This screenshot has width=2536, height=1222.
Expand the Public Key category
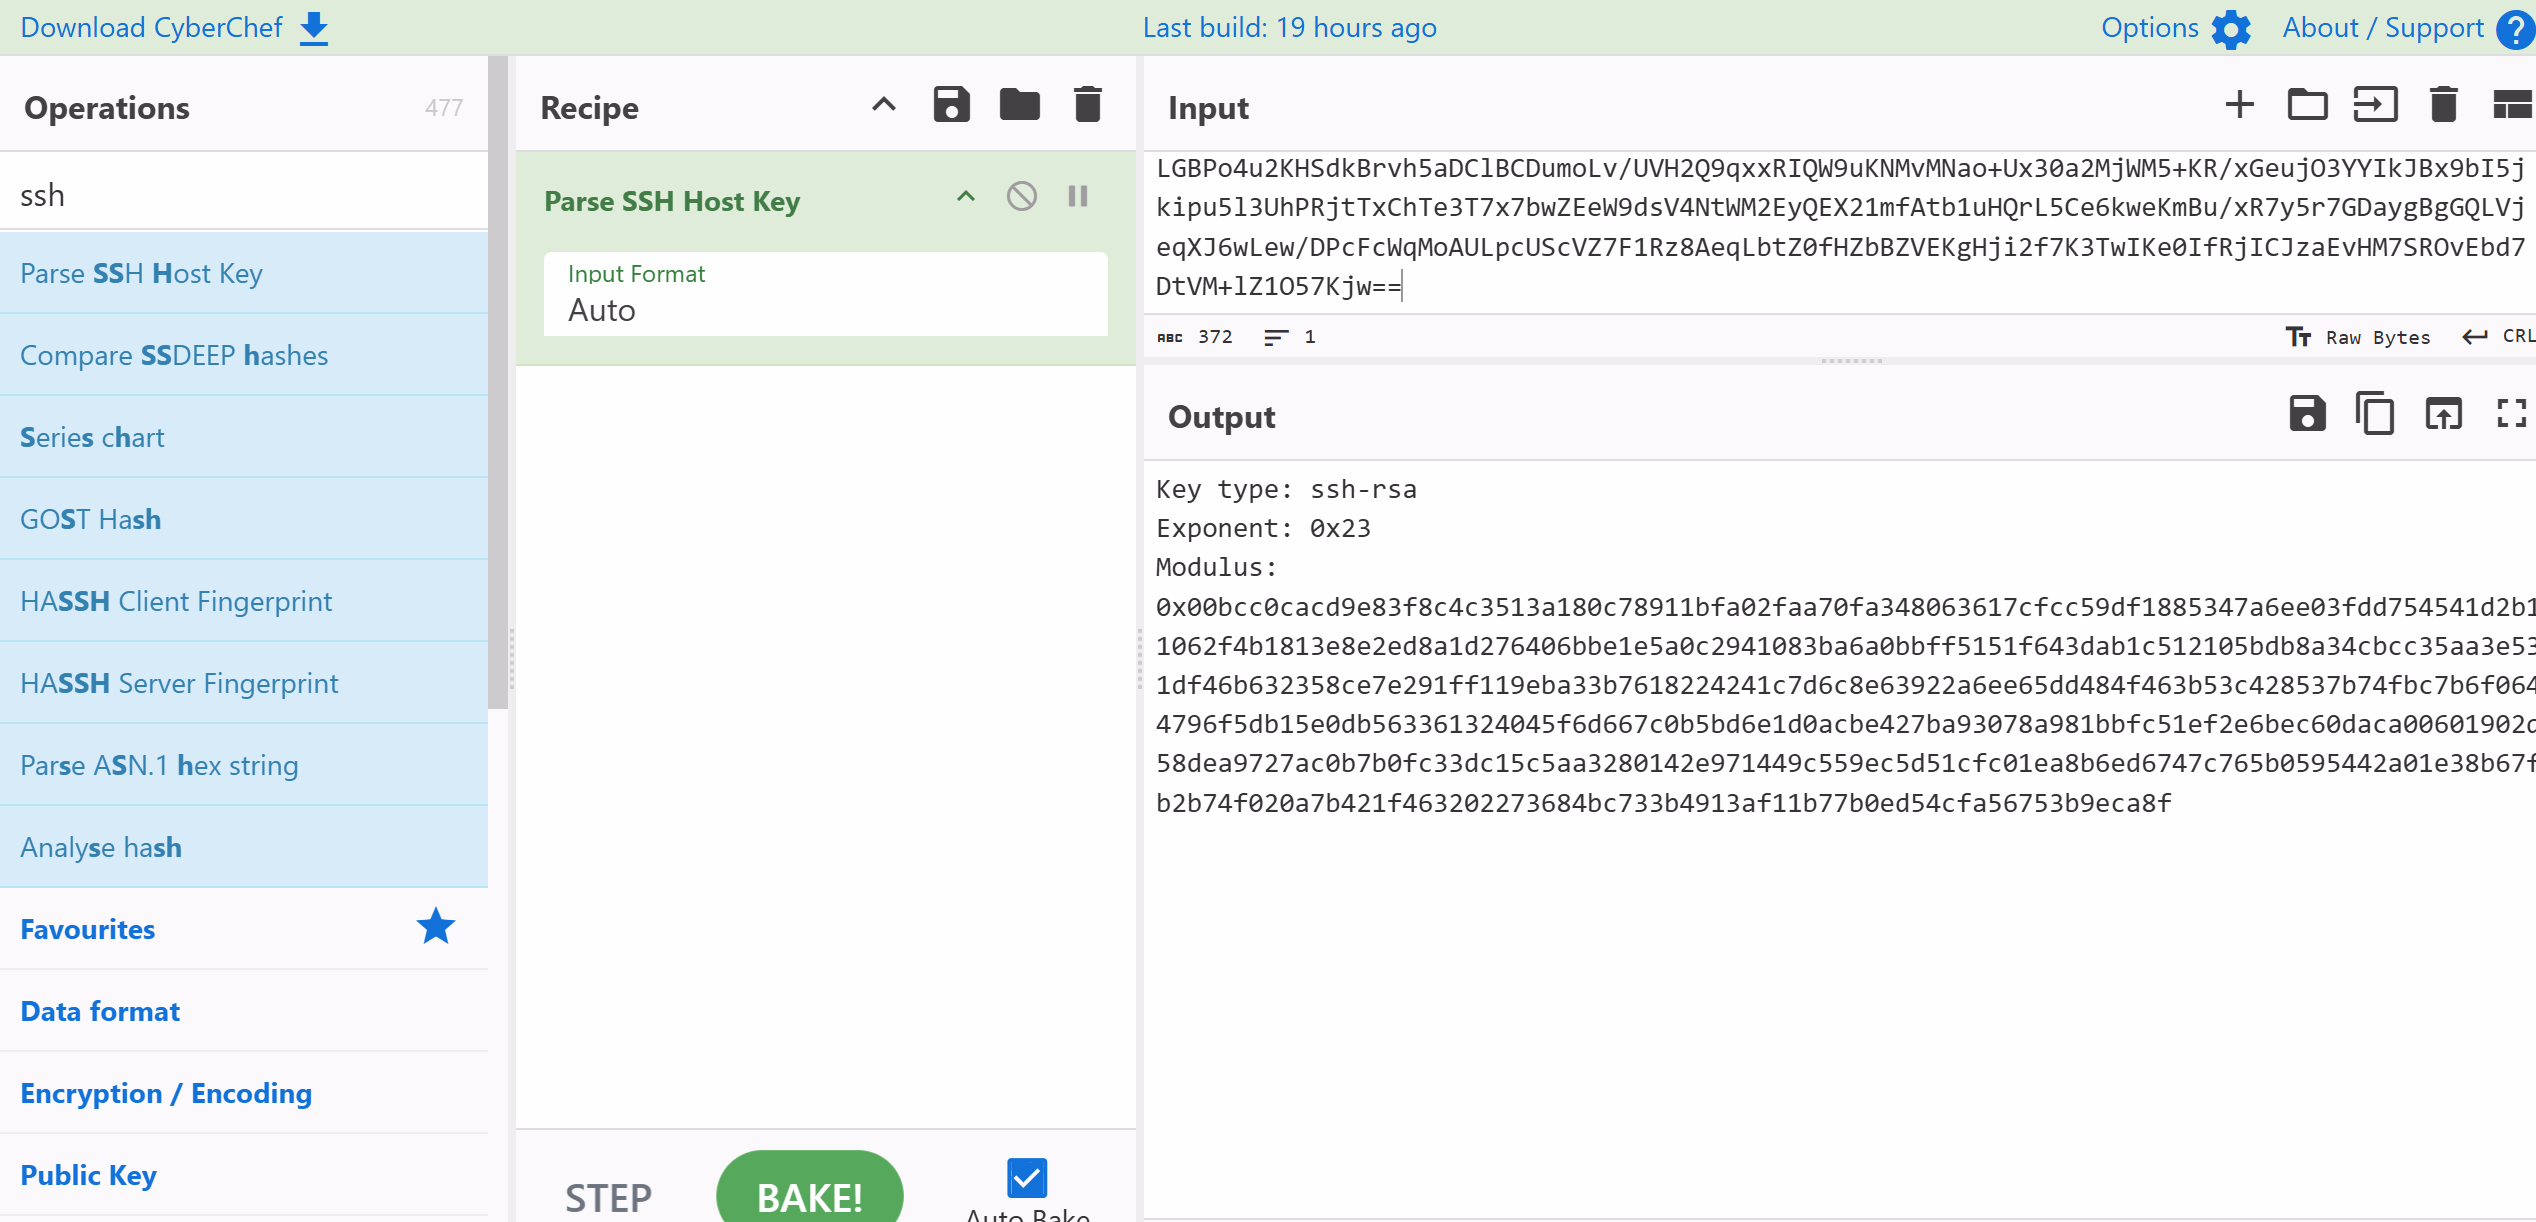tap(244, 1175)
